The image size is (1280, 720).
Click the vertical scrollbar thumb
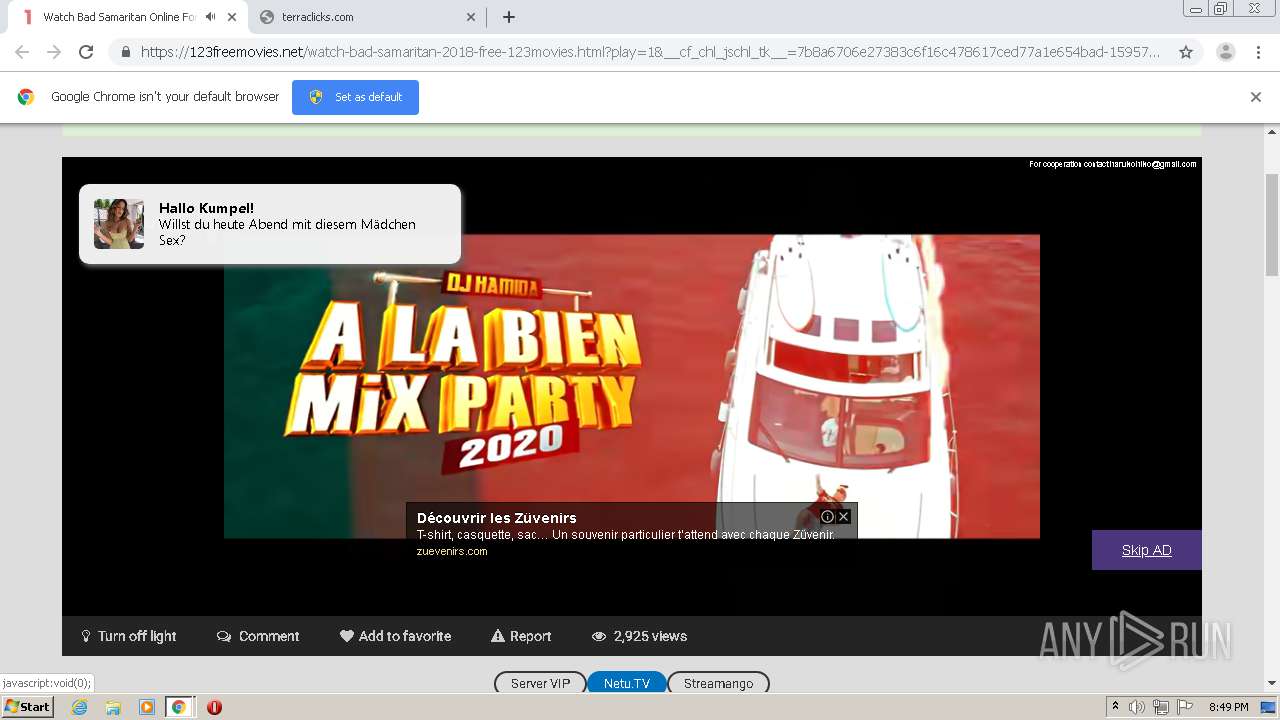coord(1272,224)
